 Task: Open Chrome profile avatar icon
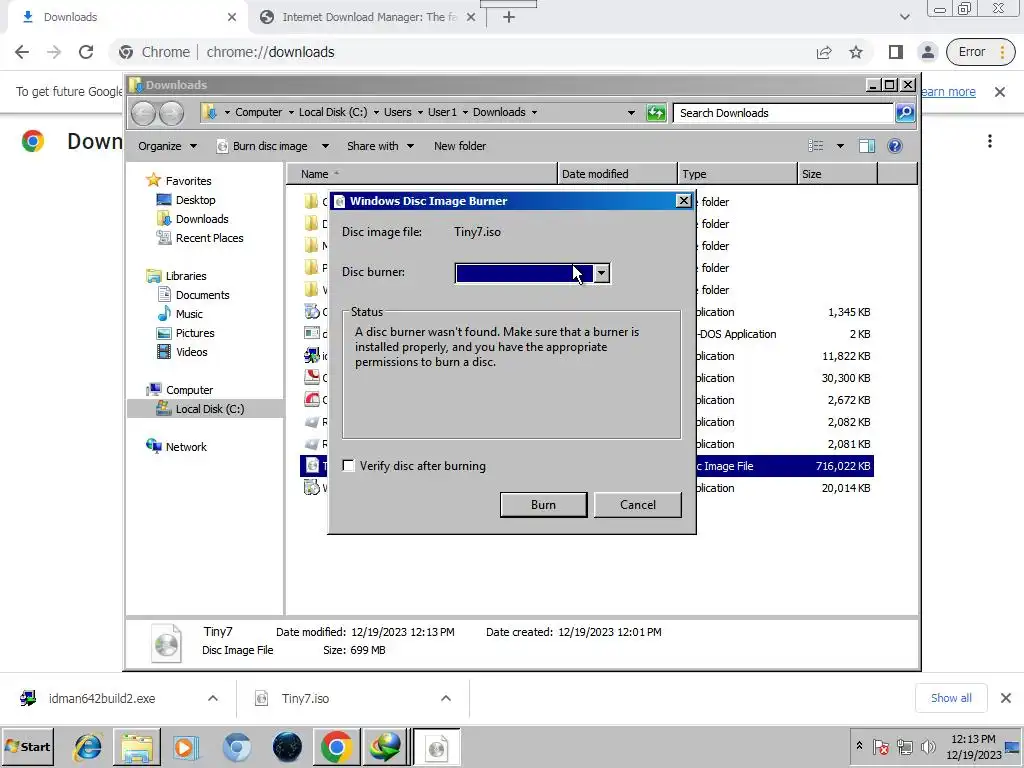click(x=927, y=52)
